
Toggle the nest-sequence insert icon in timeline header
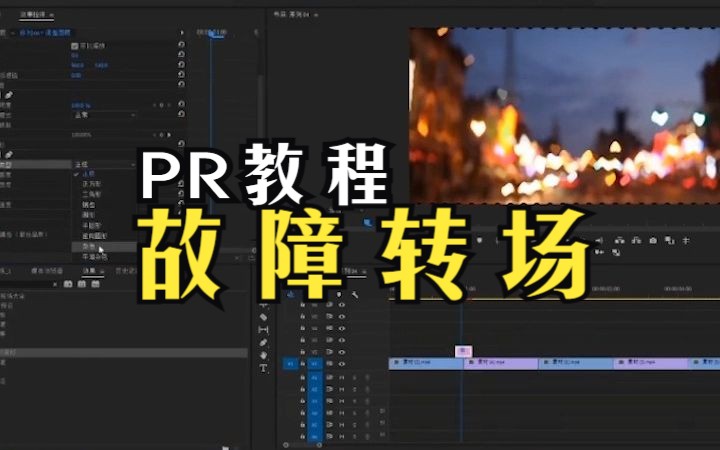tap(290, 294)
